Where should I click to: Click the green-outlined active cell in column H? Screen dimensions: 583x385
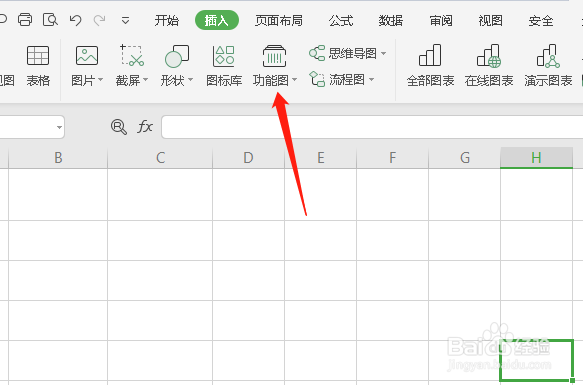(536, 360)
